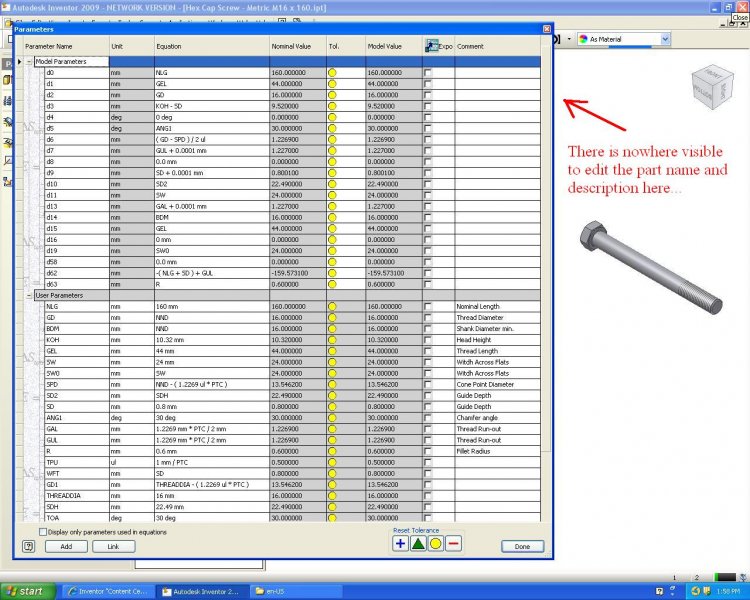Click the small arrow left of As Material
The image size is (750, 600).
click(569, 39)
